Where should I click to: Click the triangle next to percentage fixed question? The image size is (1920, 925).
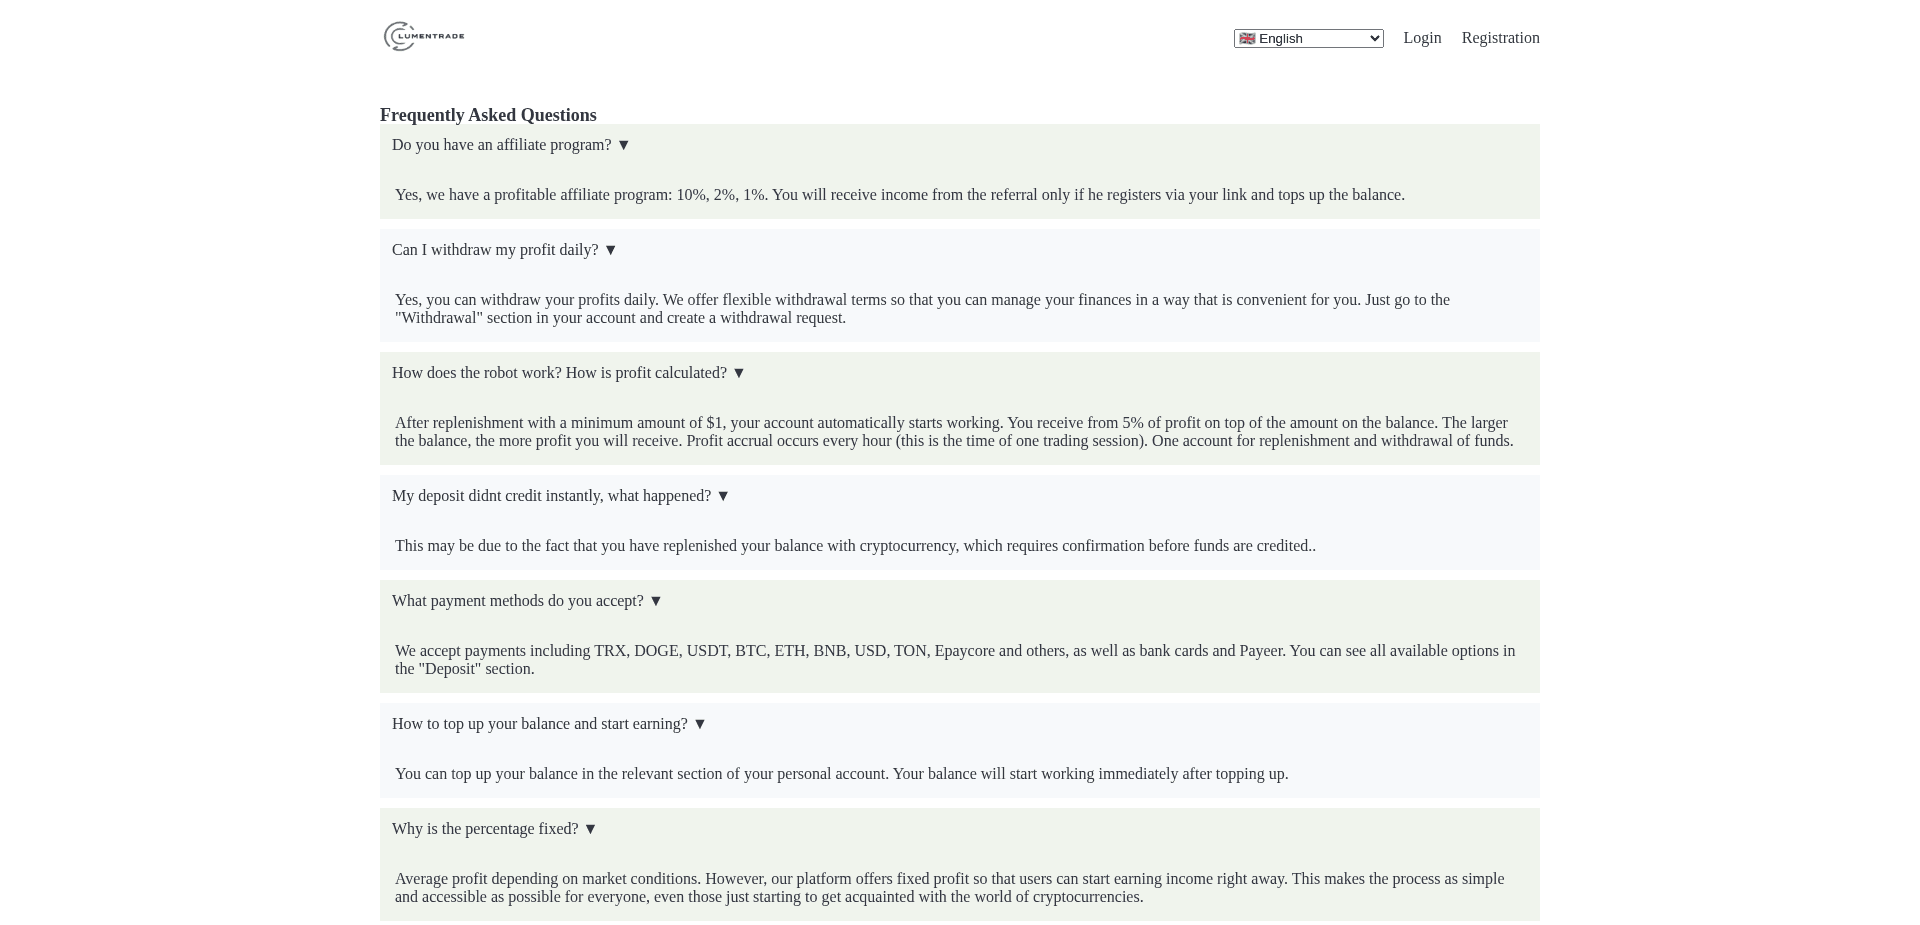(x=590, y=829)
